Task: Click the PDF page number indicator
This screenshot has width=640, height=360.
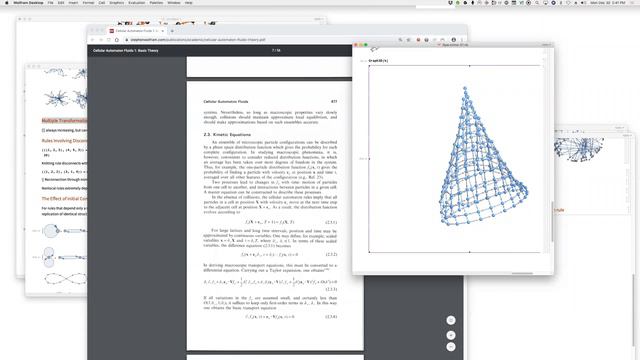Action: click(276, 51)
